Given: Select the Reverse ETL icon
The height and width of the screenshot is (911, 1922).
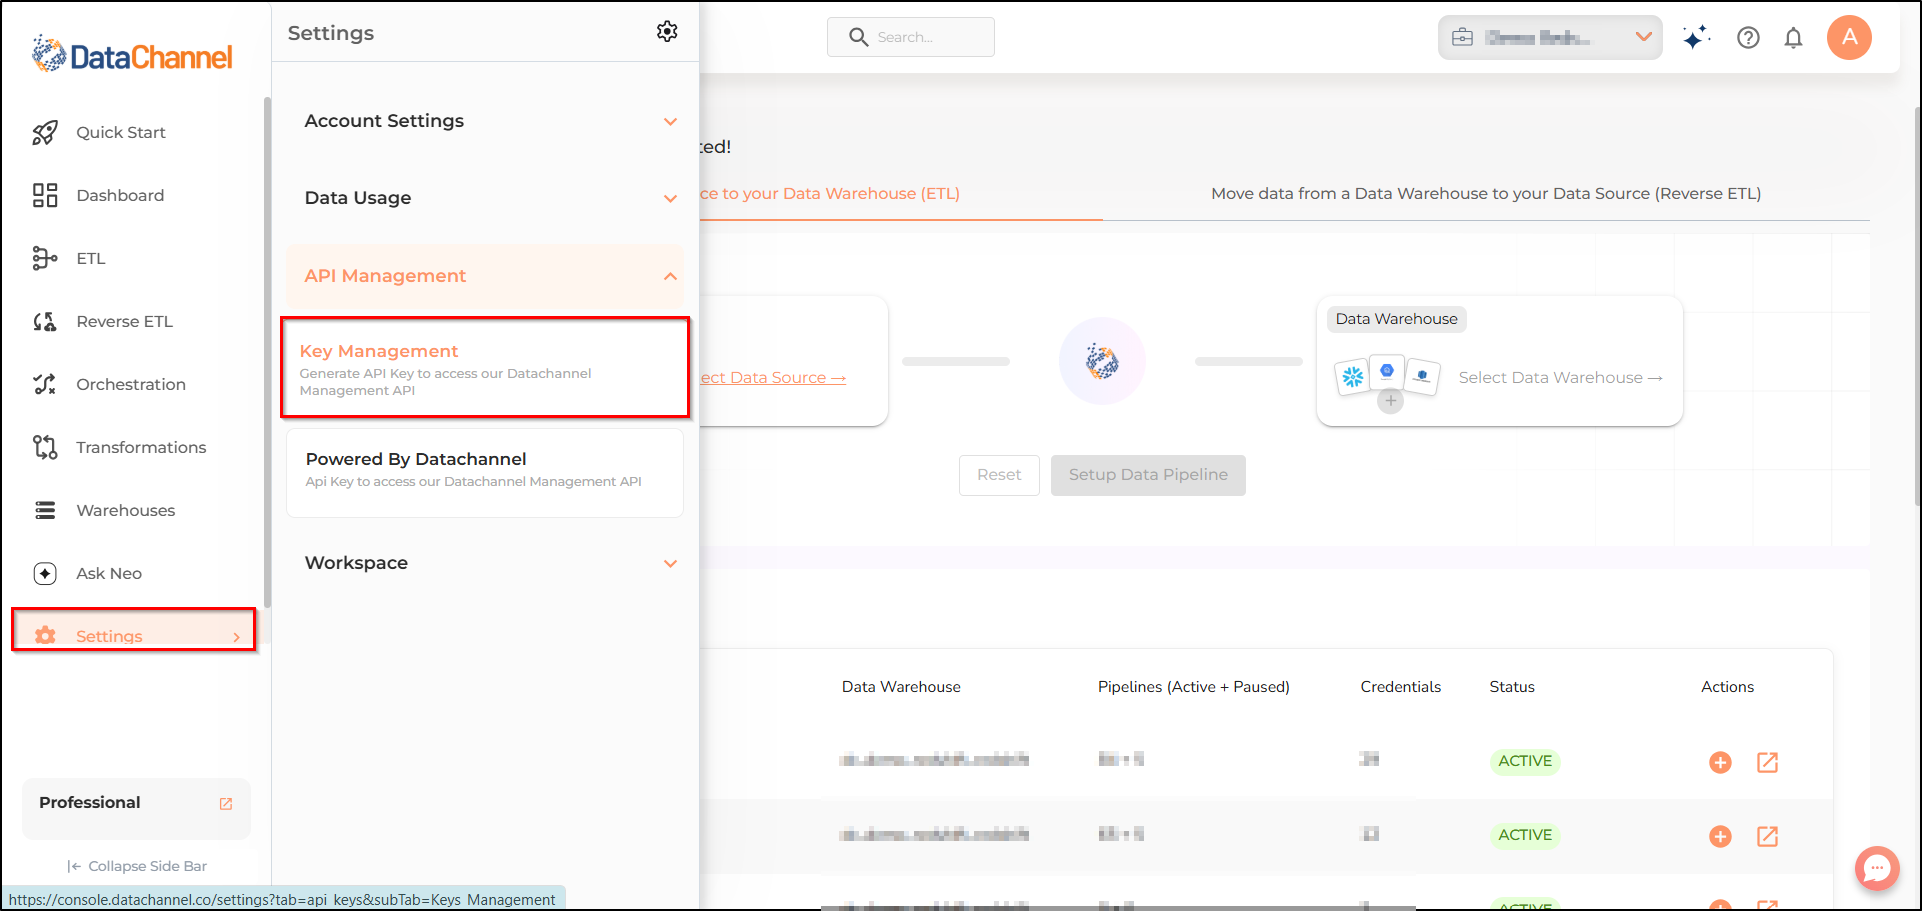Looking at the screenshot, I should click(45, 321).
